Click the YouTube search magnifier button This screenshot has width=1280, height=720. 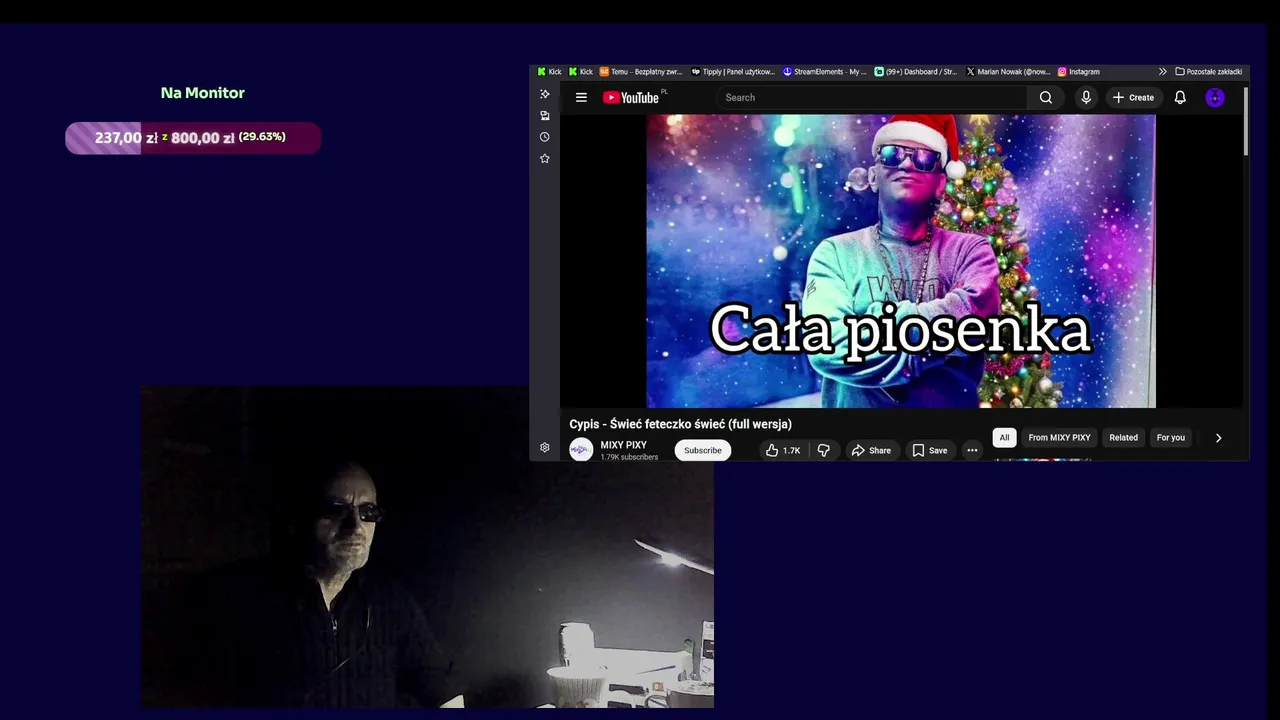point(1045,97)
